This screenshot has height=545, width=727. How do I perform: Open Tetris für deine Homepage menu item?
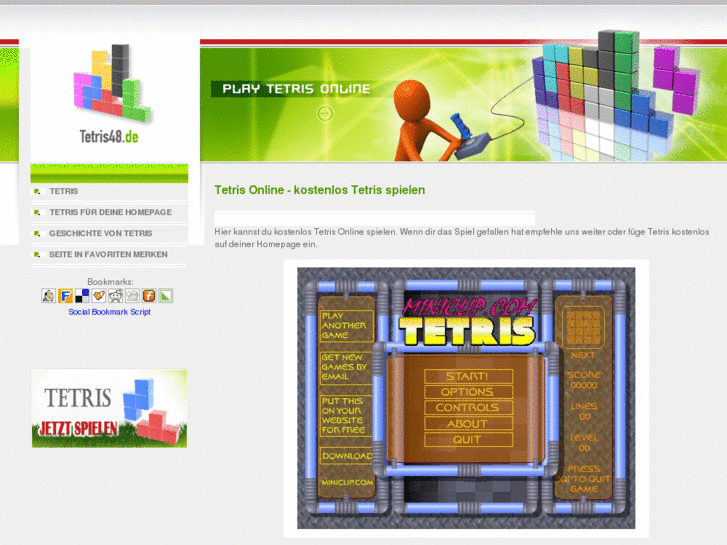point(110,212)
